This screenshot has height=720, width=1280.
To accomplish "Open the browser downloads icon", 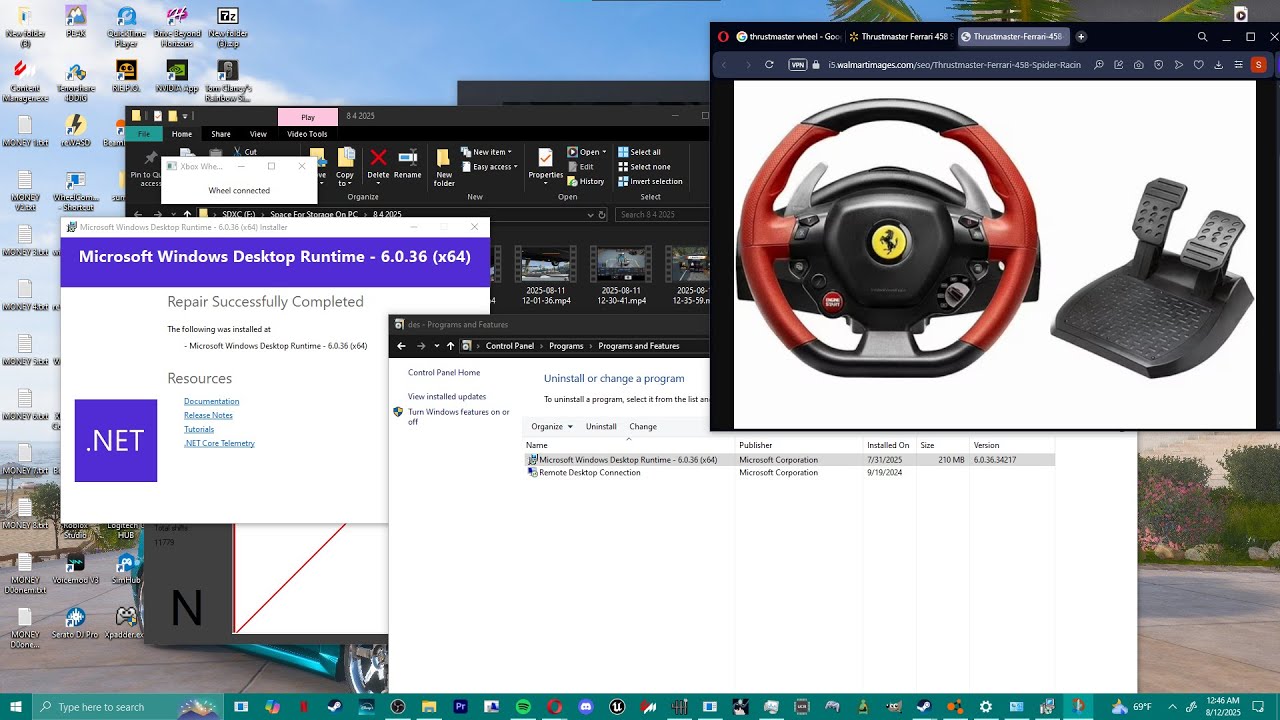I will pyautogui.click(x=1218, y=64).
